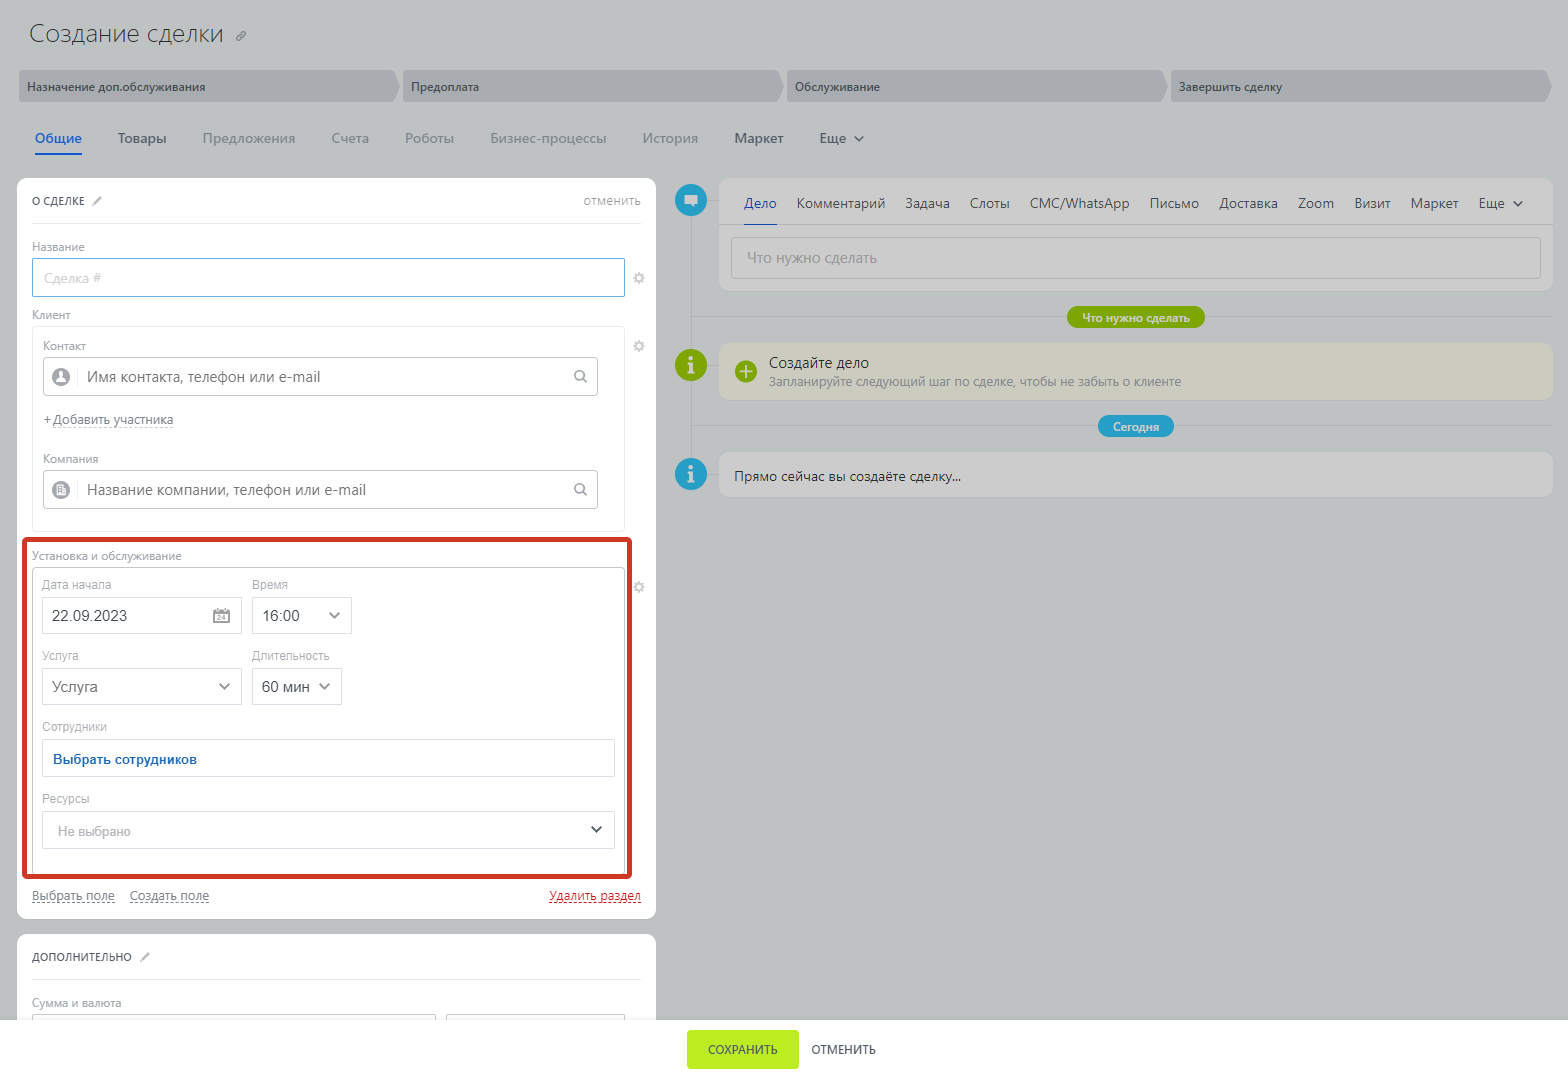The height and width of the screenshot is (1076, 1568).
Task: Click the ОТМЕНИТЬ button at bottom
Action: pos(843,1050)
